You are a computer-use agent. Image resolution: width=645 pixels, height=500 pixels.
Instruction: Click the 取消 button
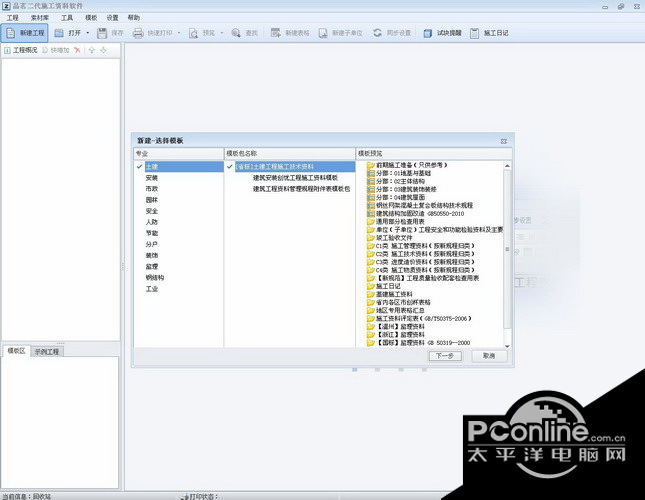click(489, 356)
